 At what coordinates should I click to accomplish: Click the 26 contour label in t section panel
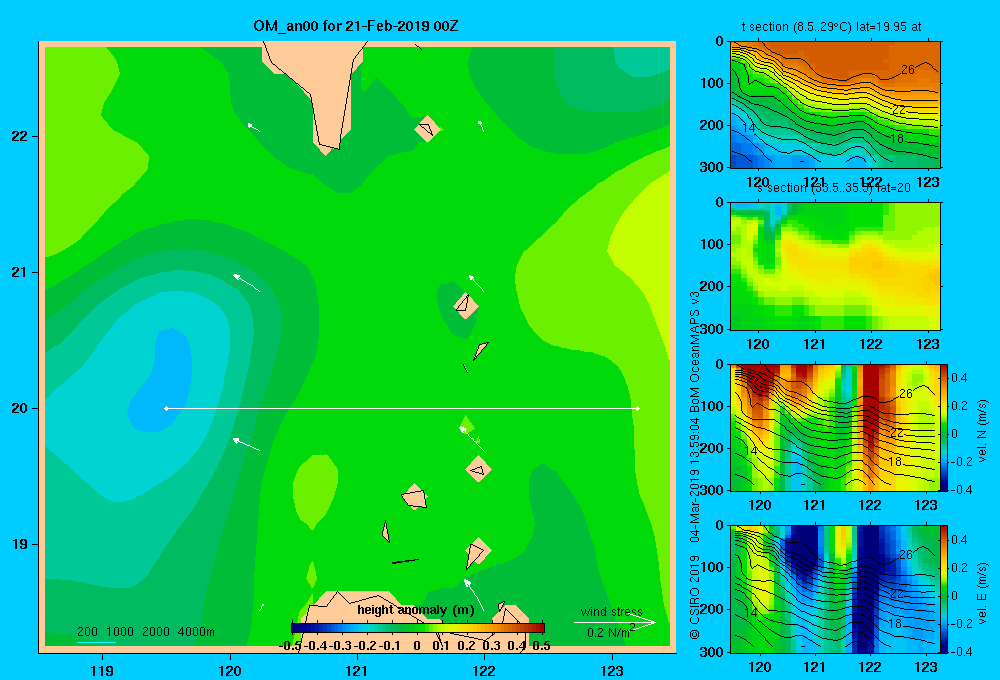coord(908,70)
